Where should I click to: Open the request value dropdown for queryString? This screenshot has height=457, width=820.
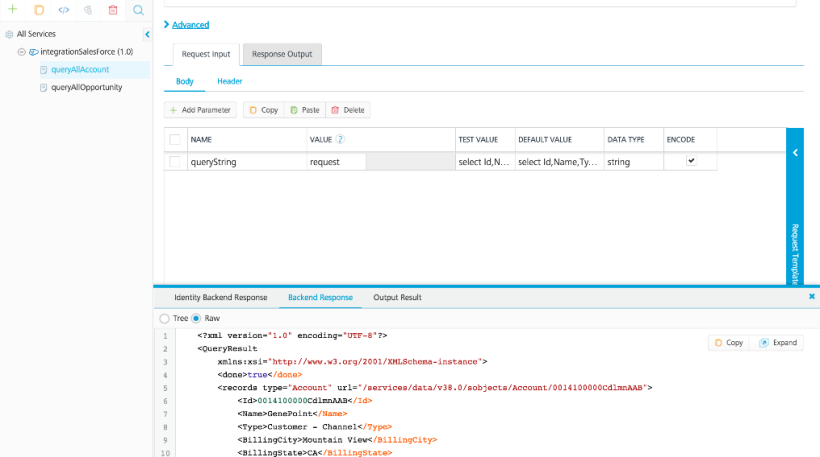[x=336, y=162]
